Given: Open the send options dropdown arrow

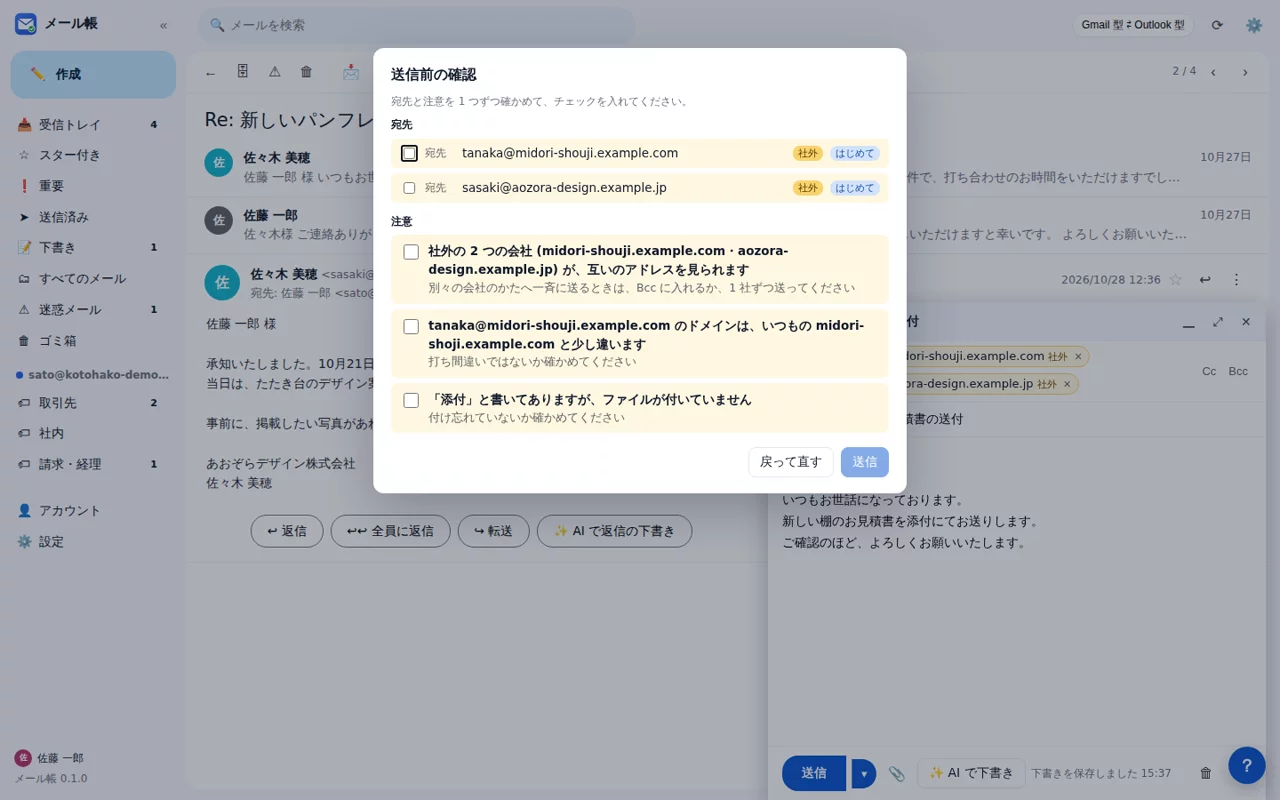Looking at the screenshot, I should click(864, 773).
